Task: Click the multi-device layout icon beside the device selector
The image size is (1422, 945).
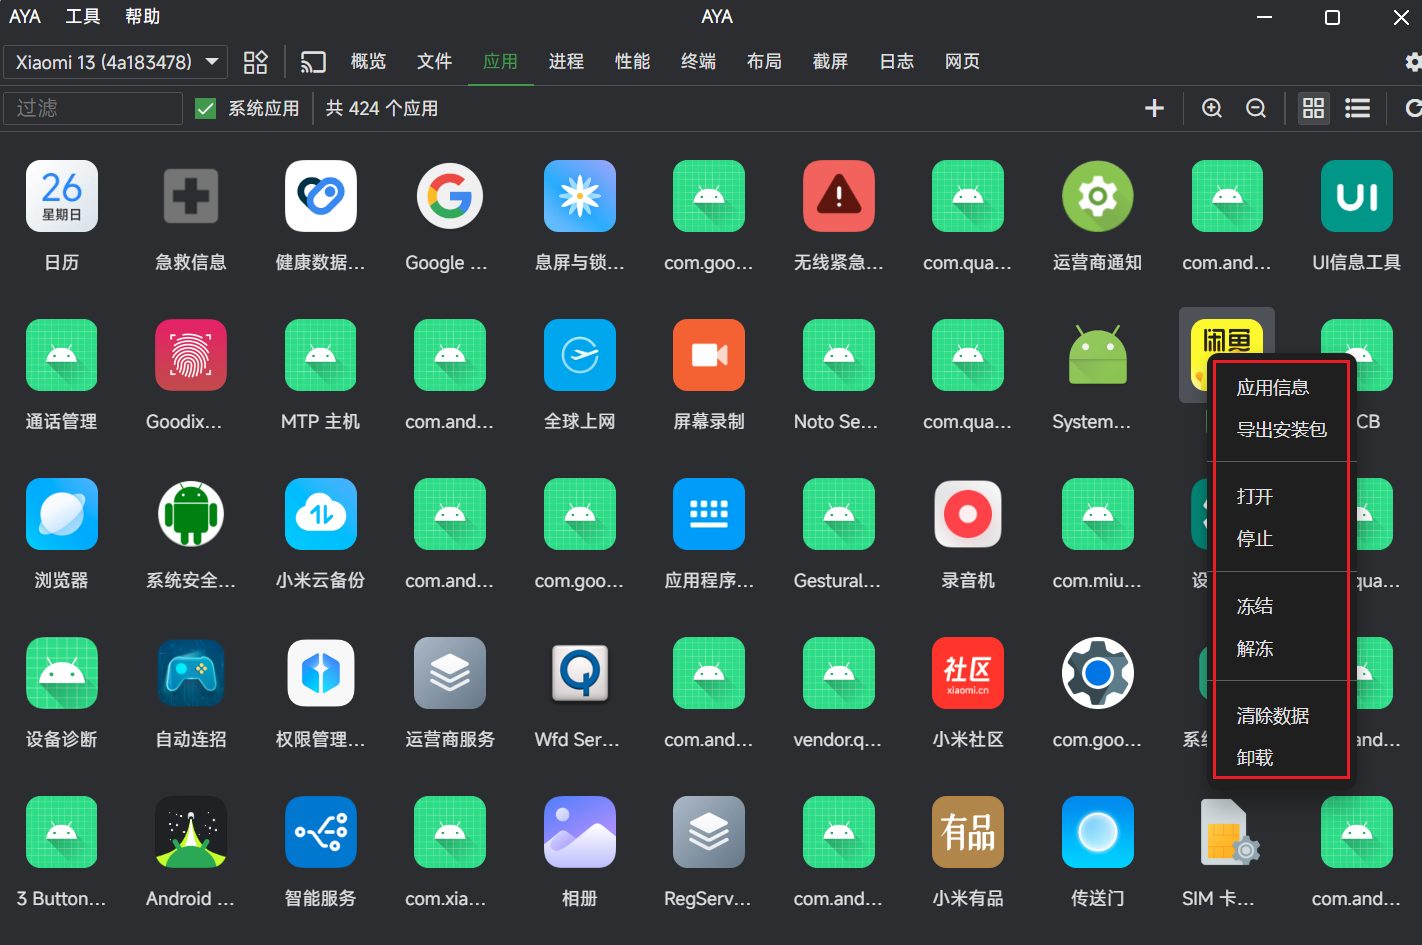Action: click(x=255, y=61)
